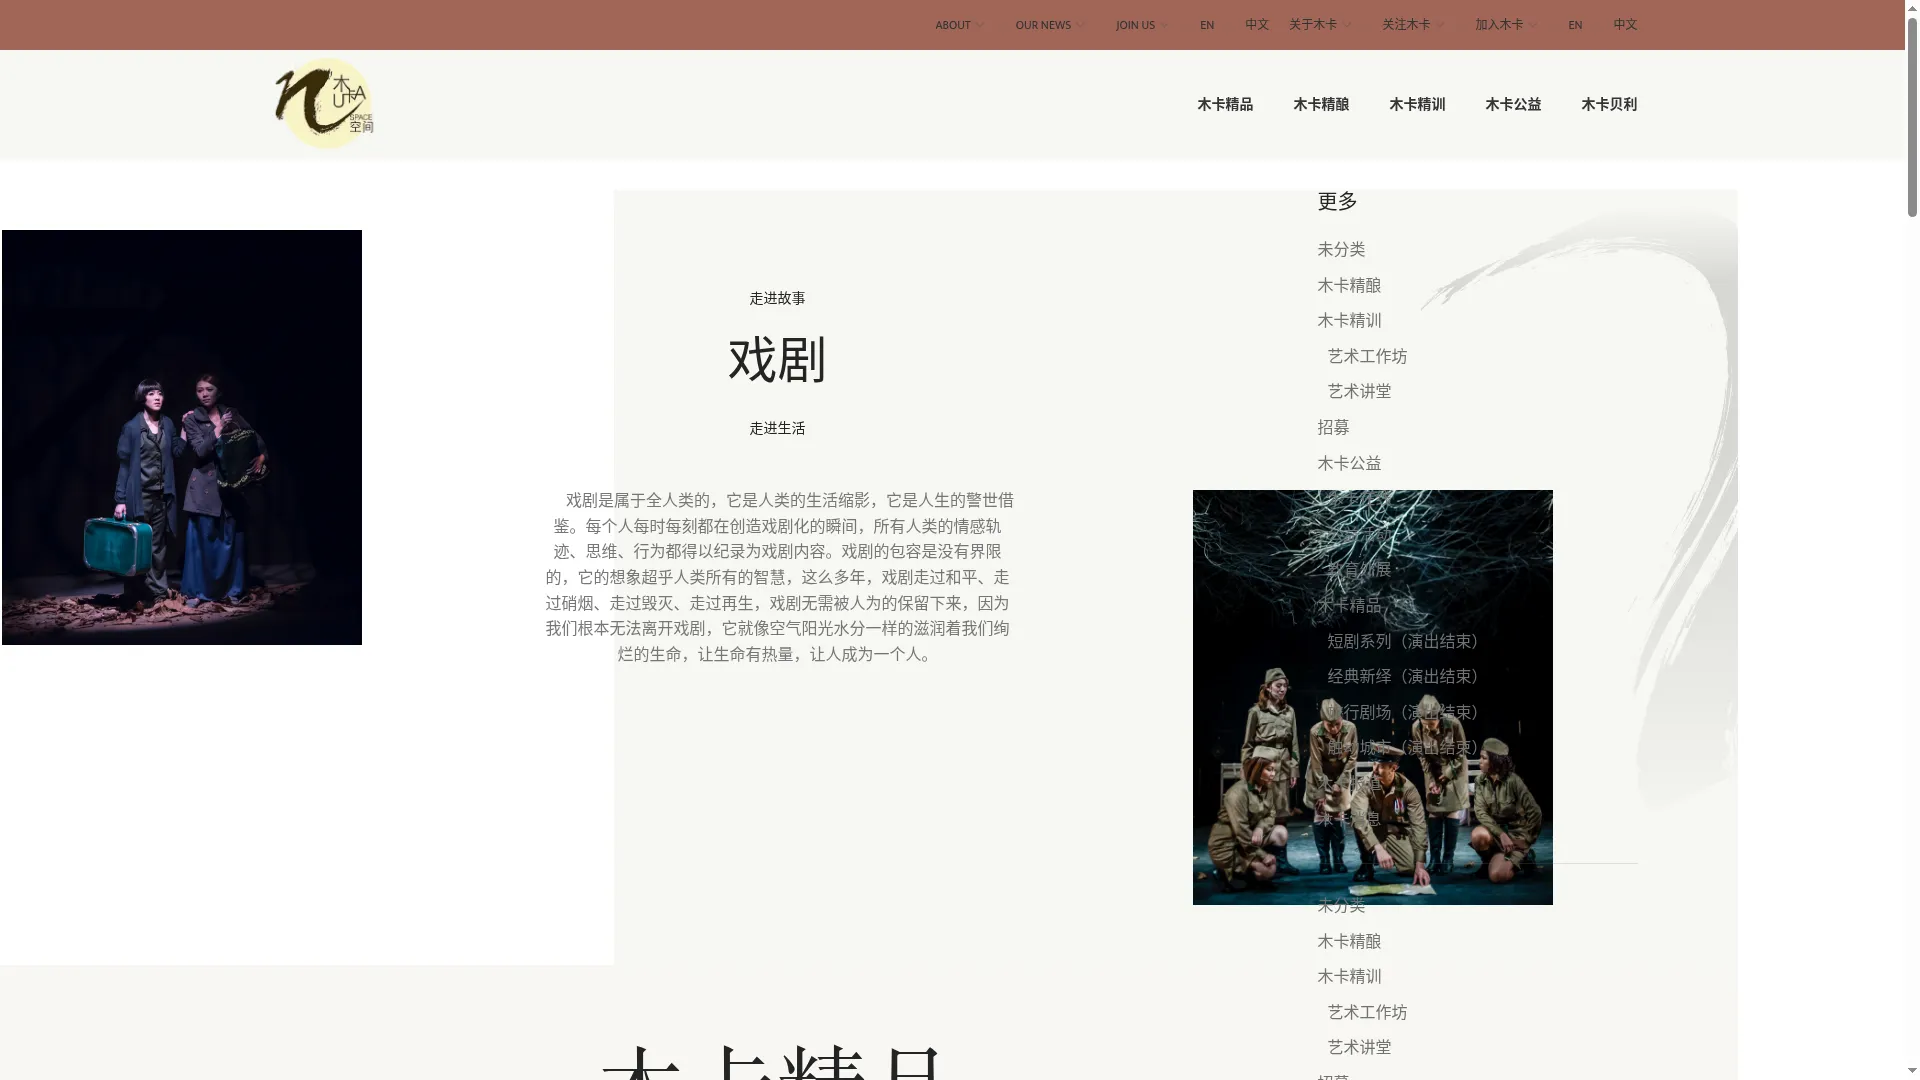Click the 更多 sidebar heading
This screenshot has height=1080, width=1920.
point(1337,202)
